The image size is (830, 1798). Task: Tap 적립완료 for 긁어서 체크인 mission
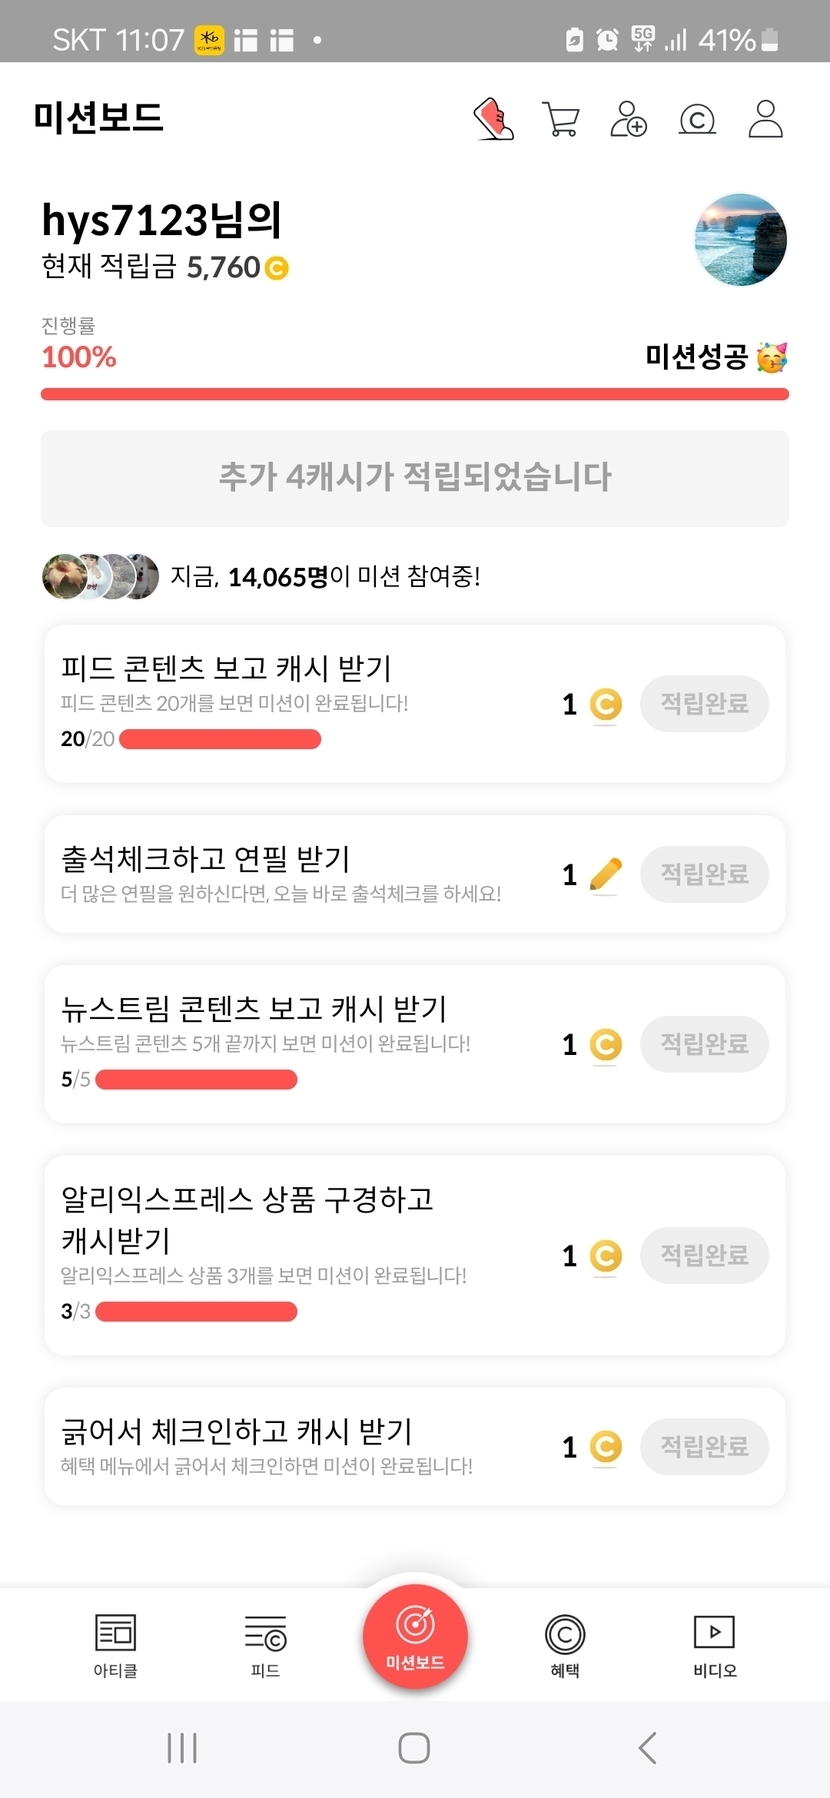tap(704, 1446)
